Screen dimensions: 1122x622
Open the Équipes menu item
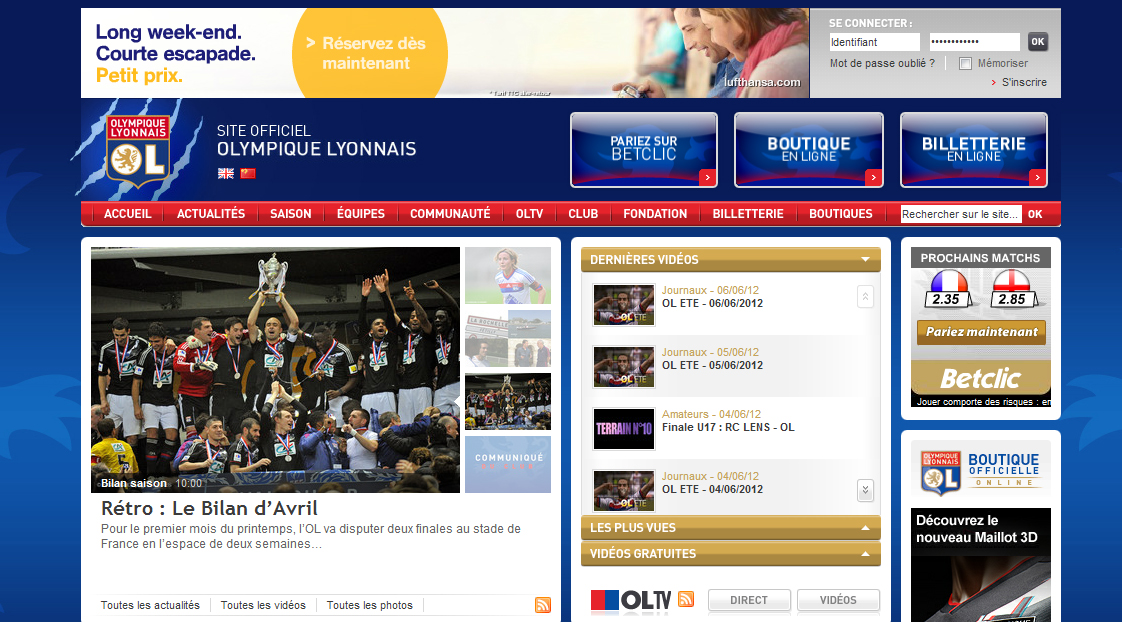pos(361,214)
